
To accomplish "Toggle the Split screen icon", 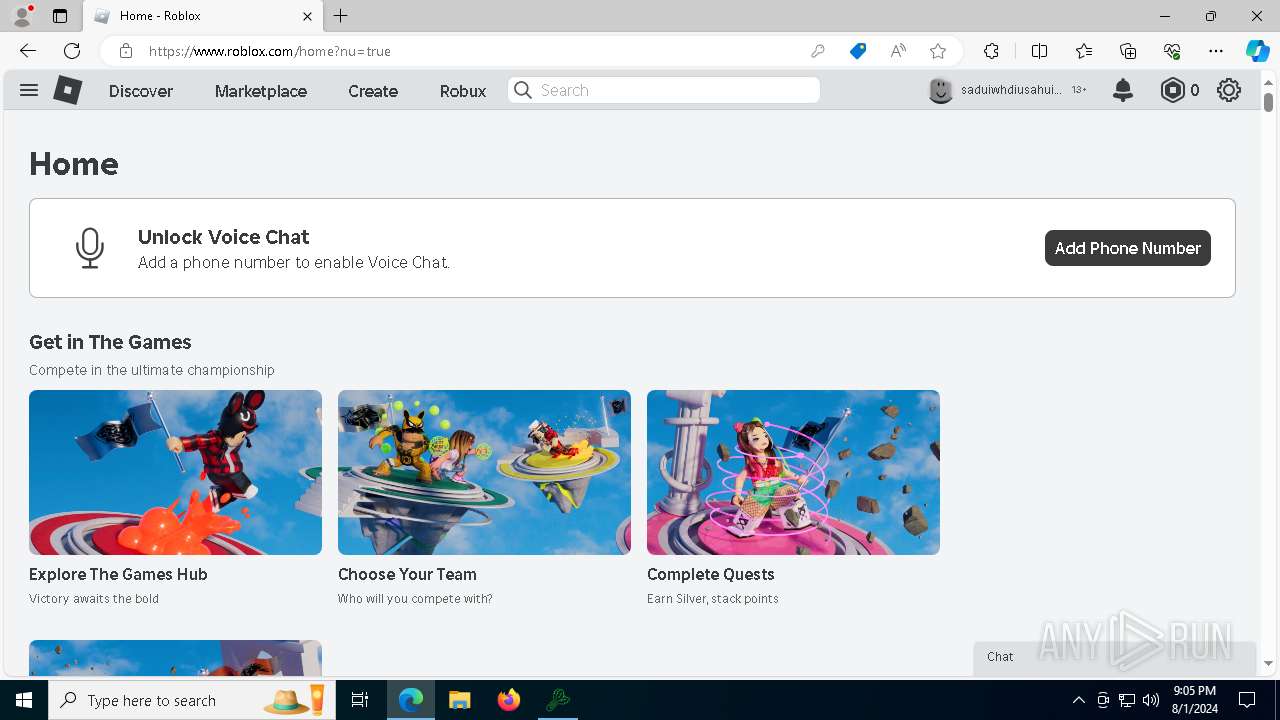I will pyautogui.click(x=1039, y=51).
